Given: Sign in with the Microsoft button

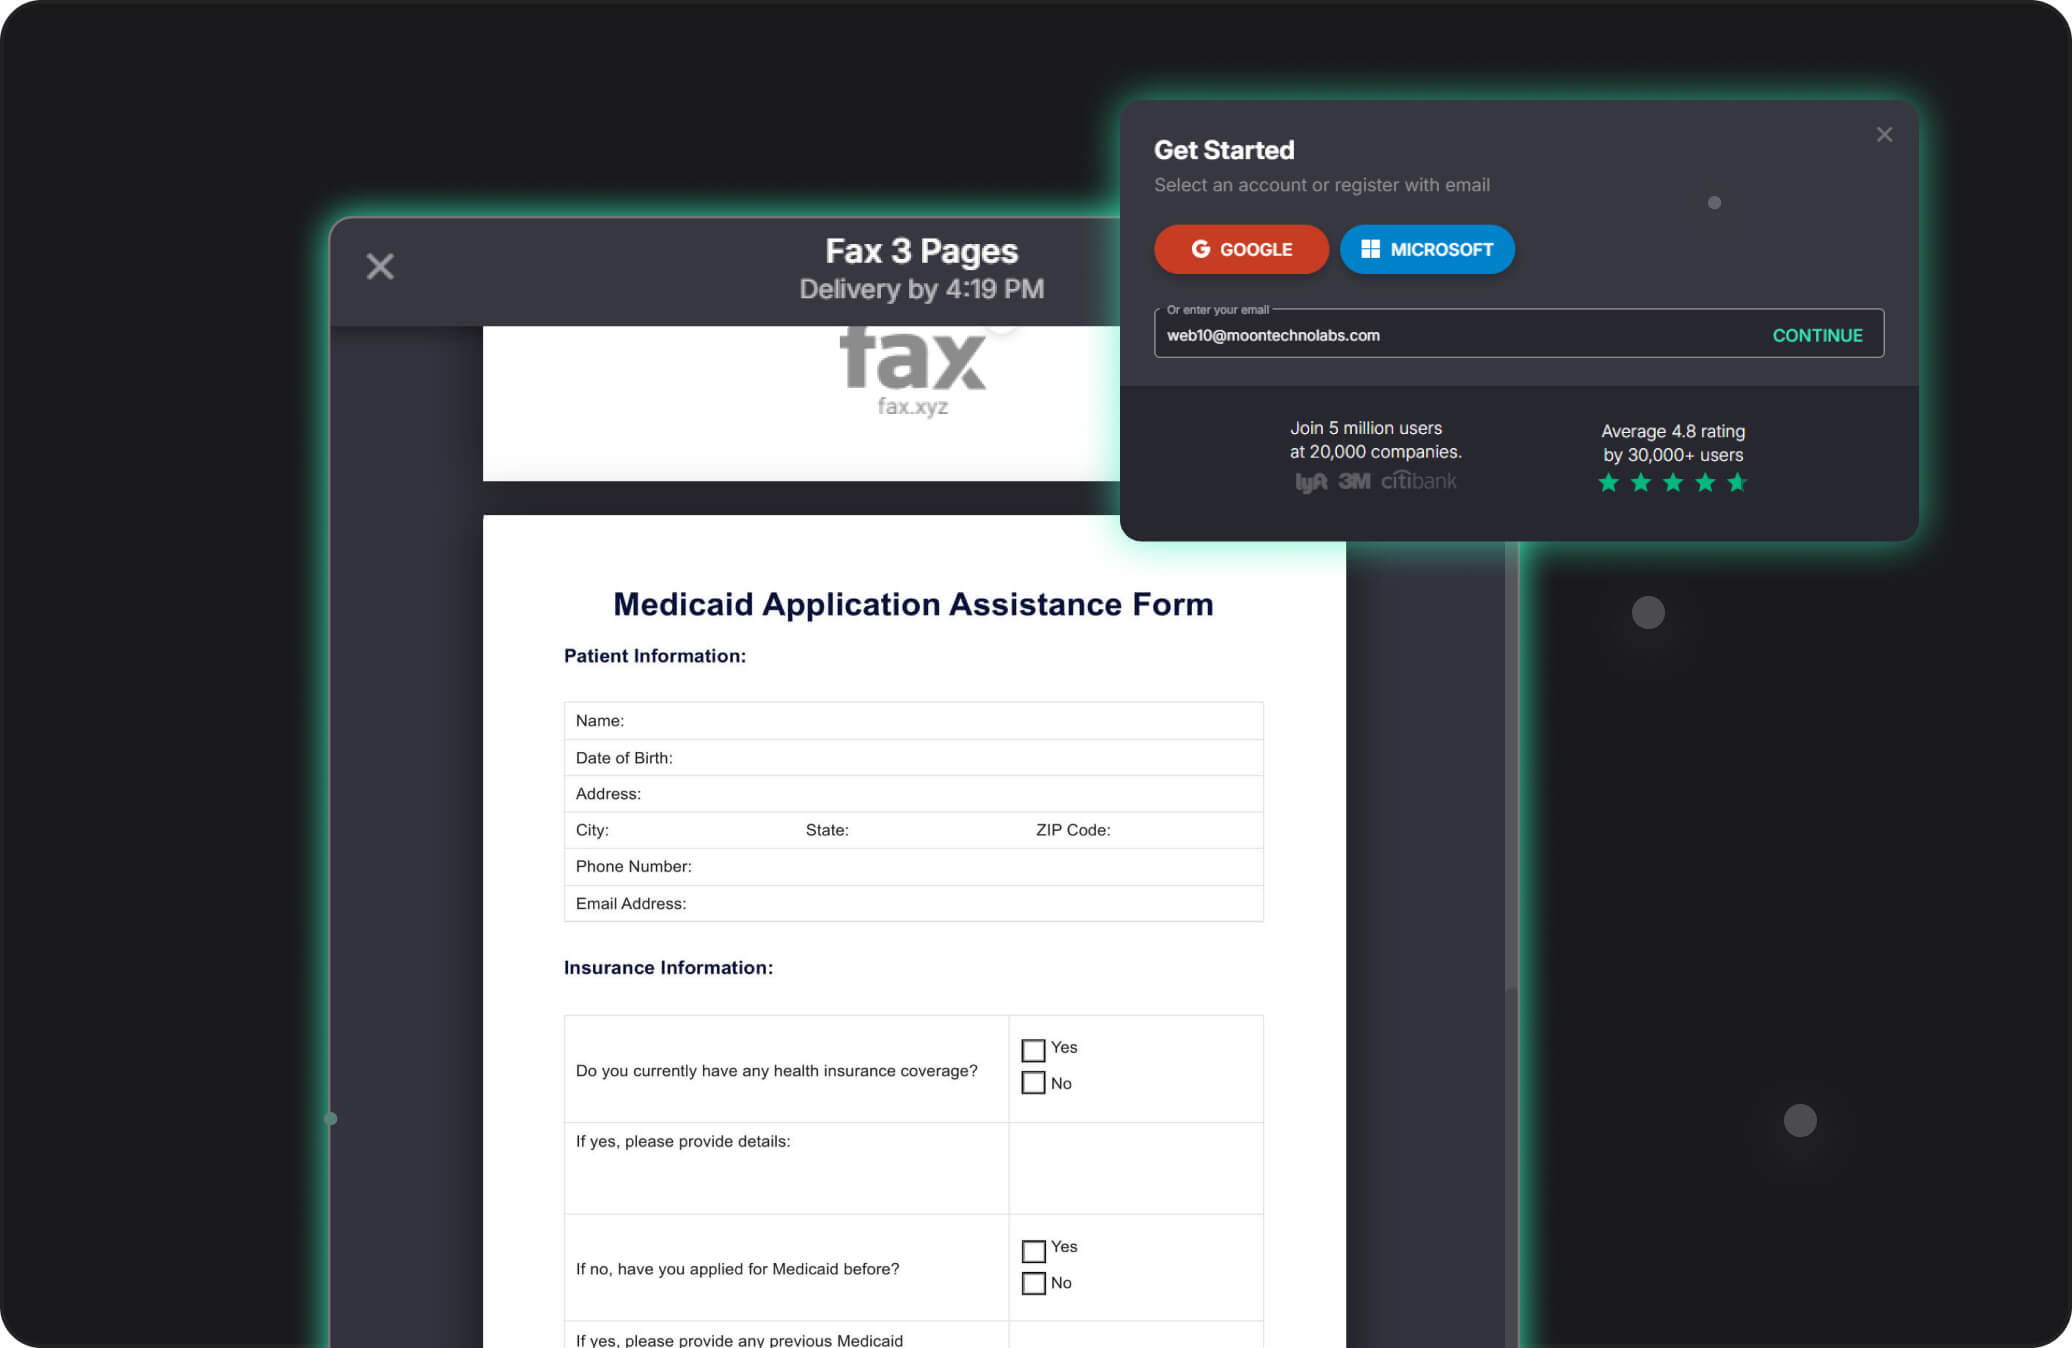Looking at the screenshot, I should [x=1427, y=249].
